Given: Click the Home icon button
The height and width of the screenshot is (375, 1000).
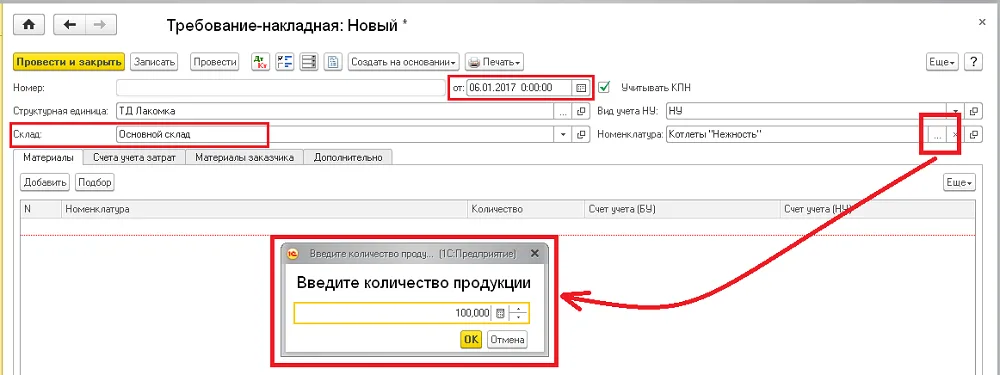Looking at the screenshot, I should (x=29, y=24).
